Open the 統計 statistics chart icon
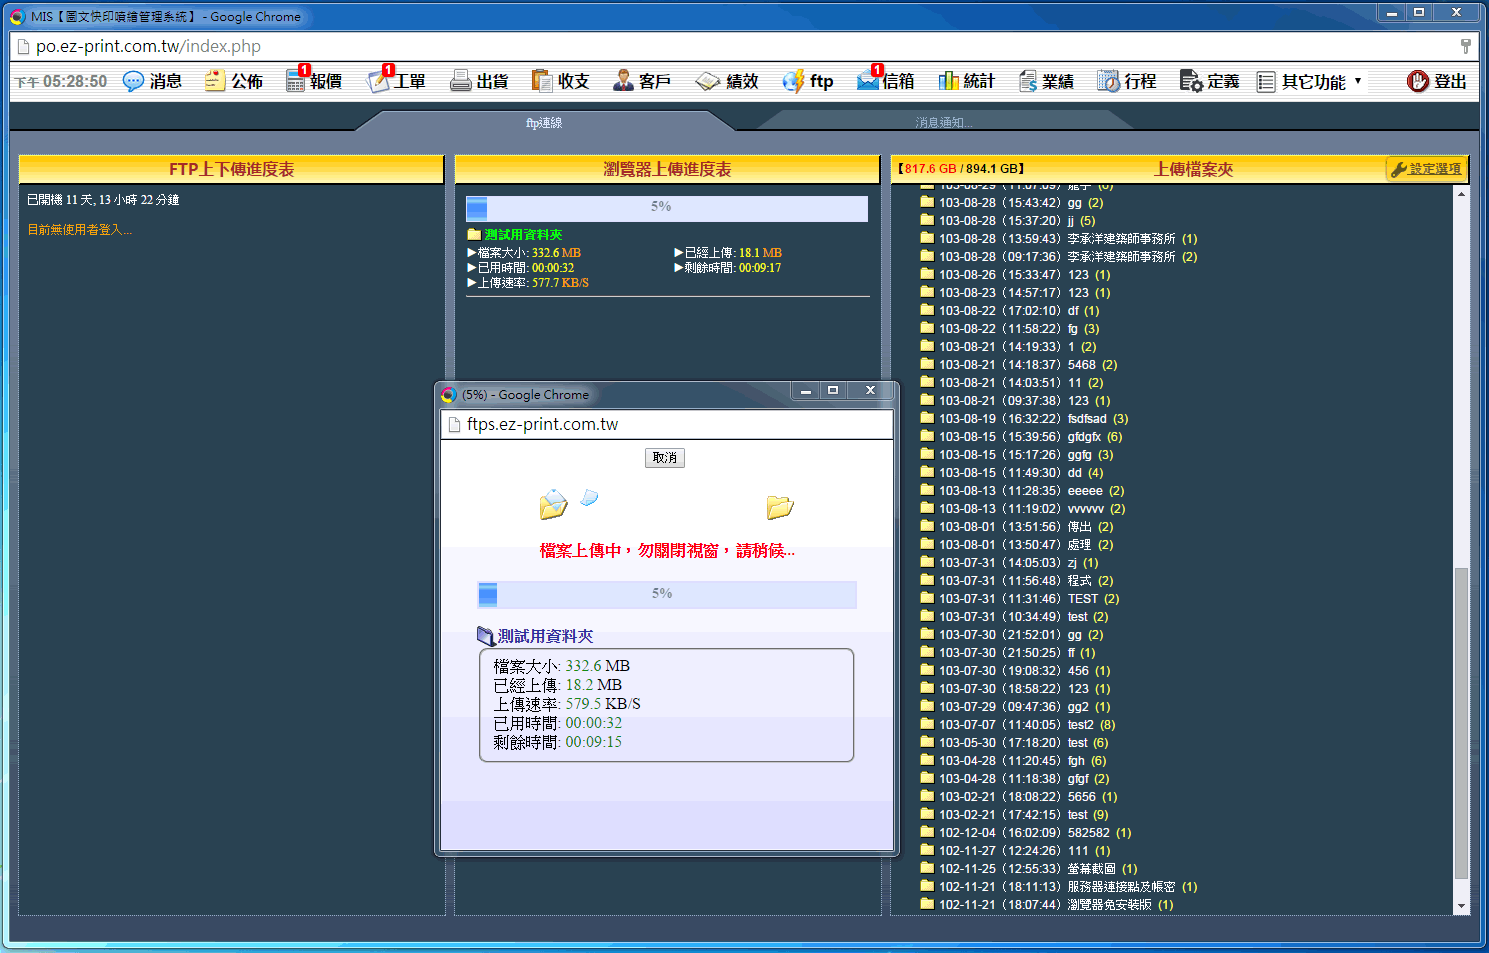1489x953 pixels. (x=949, y=82)
